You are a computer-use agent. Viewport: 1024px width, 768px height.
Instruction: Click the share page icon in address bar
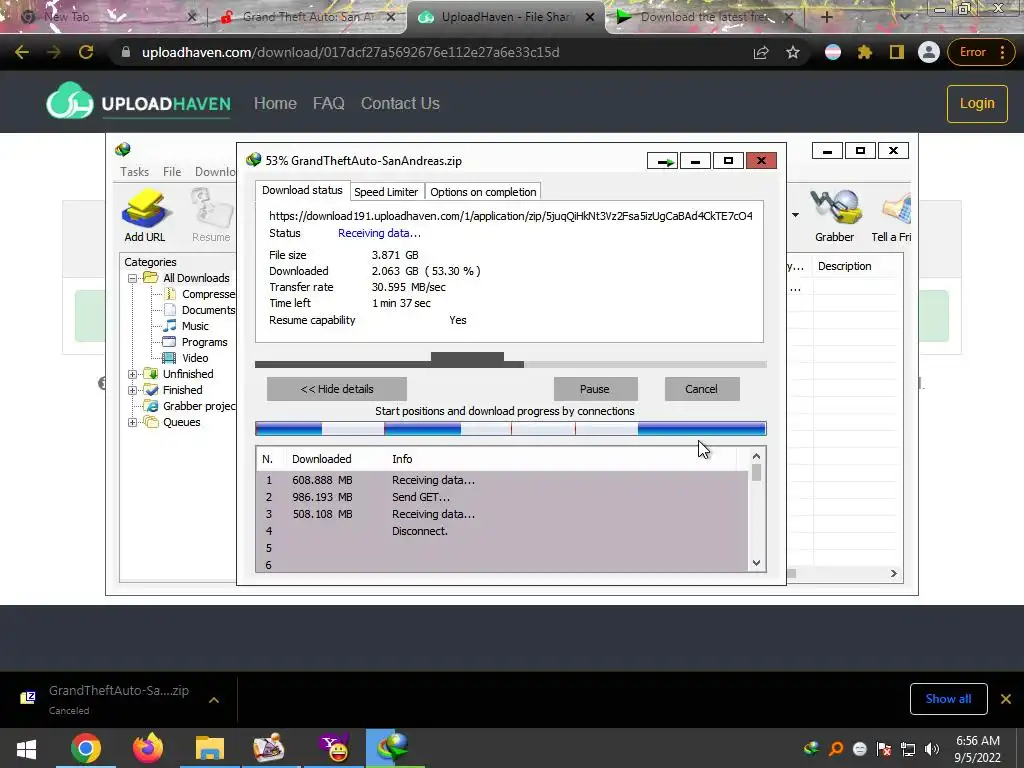point(761,52)
